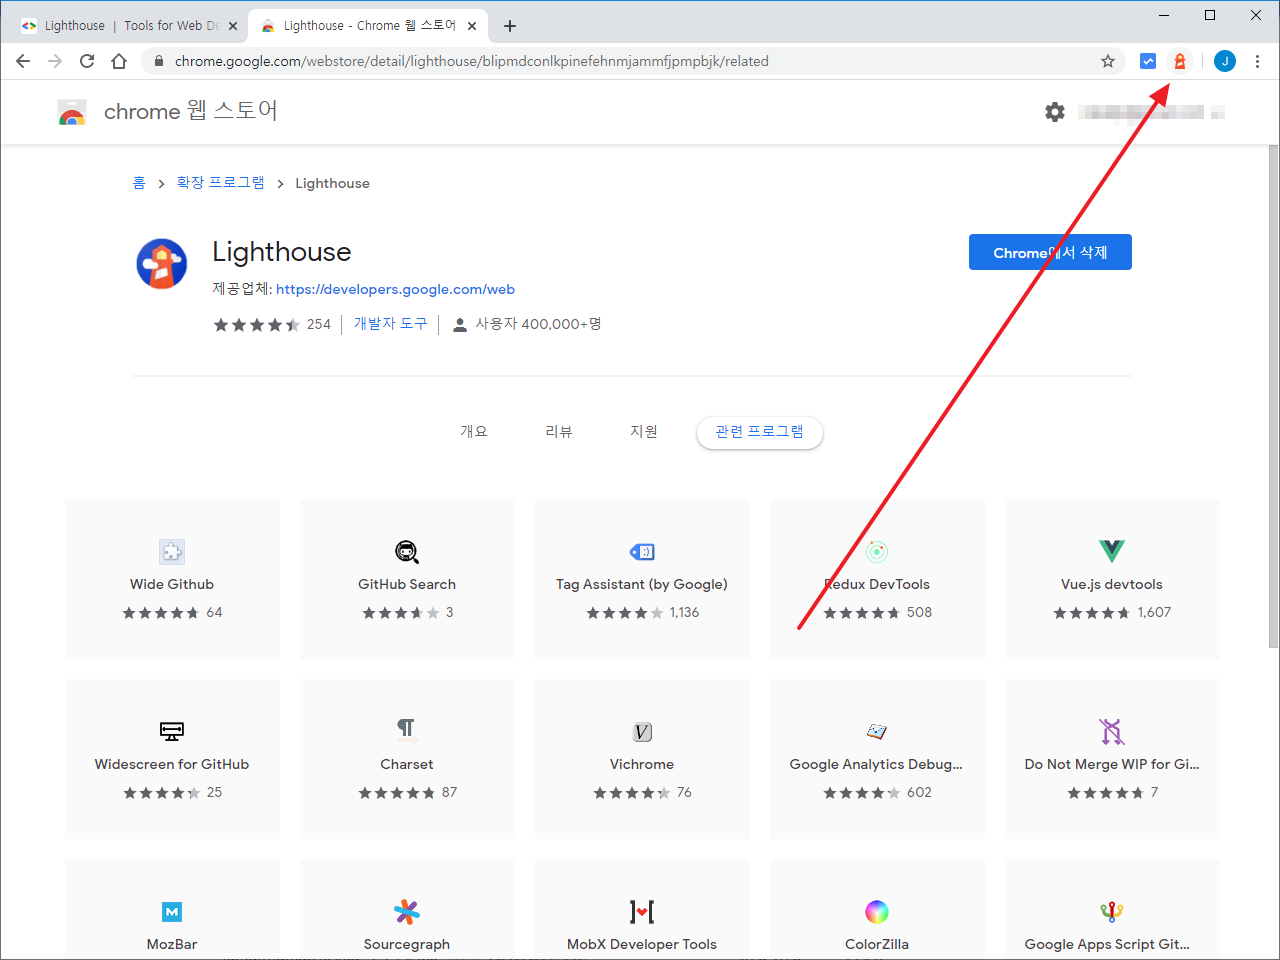Click the page vertical scrollbar
This screenshot has height=960, width=1280.
(x=1273, y=395)
